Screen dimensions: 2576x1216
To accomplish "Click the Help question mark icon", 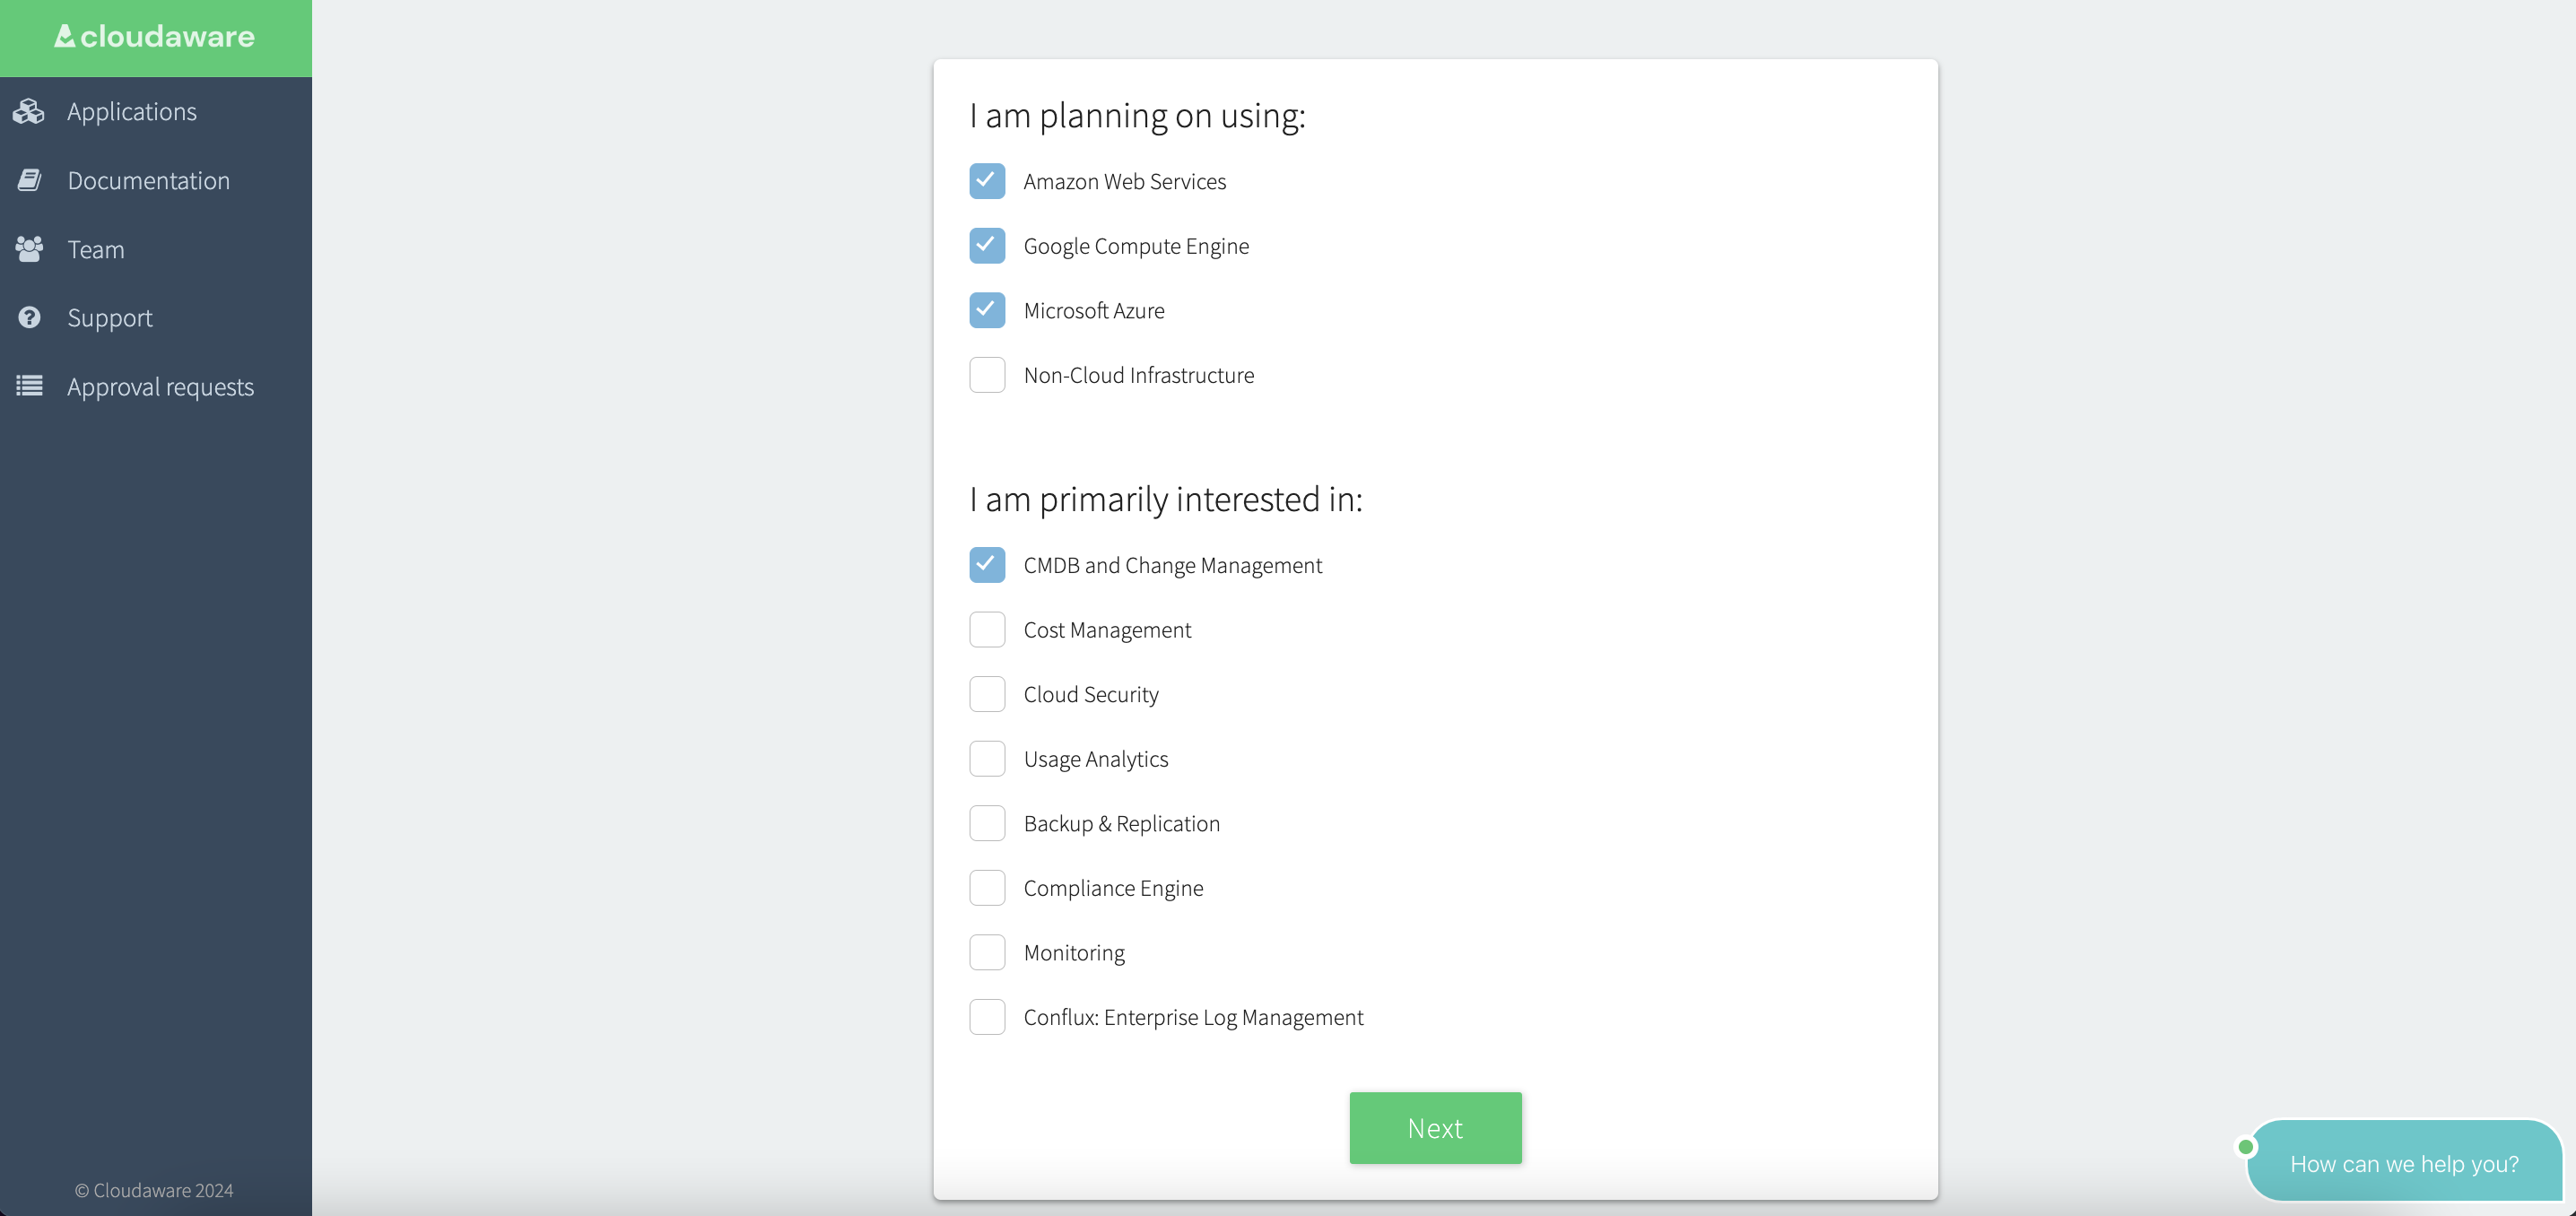I will [28, 317].
